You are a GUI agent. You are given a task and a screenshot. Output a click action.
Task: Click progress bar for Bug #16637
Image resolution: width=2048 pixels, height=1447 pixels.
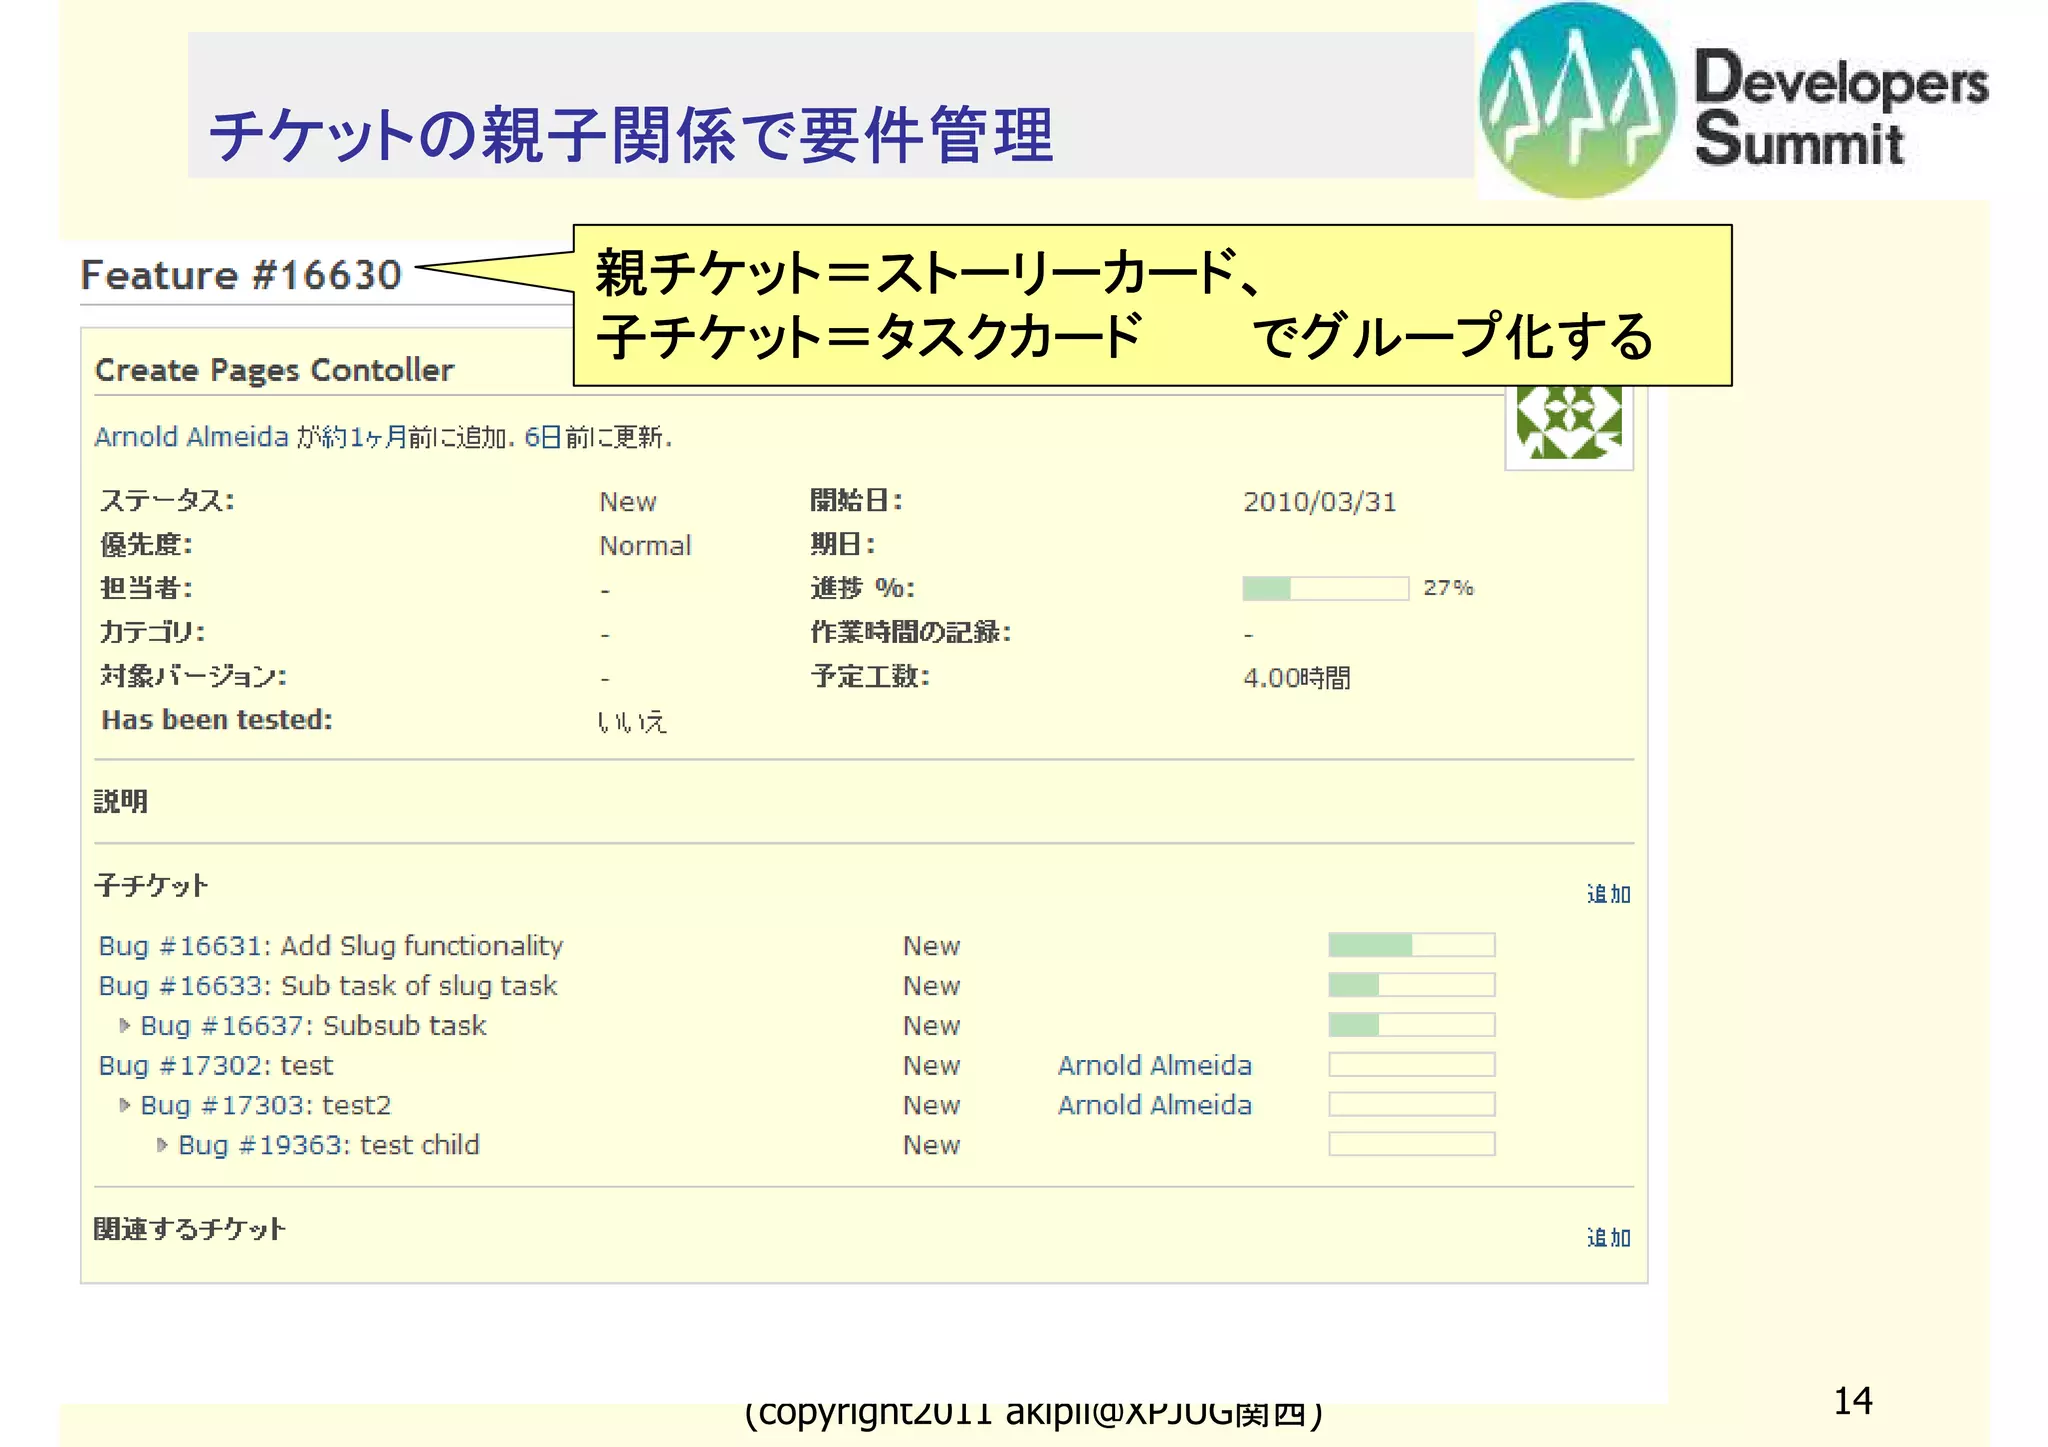pos(1412,1025)
